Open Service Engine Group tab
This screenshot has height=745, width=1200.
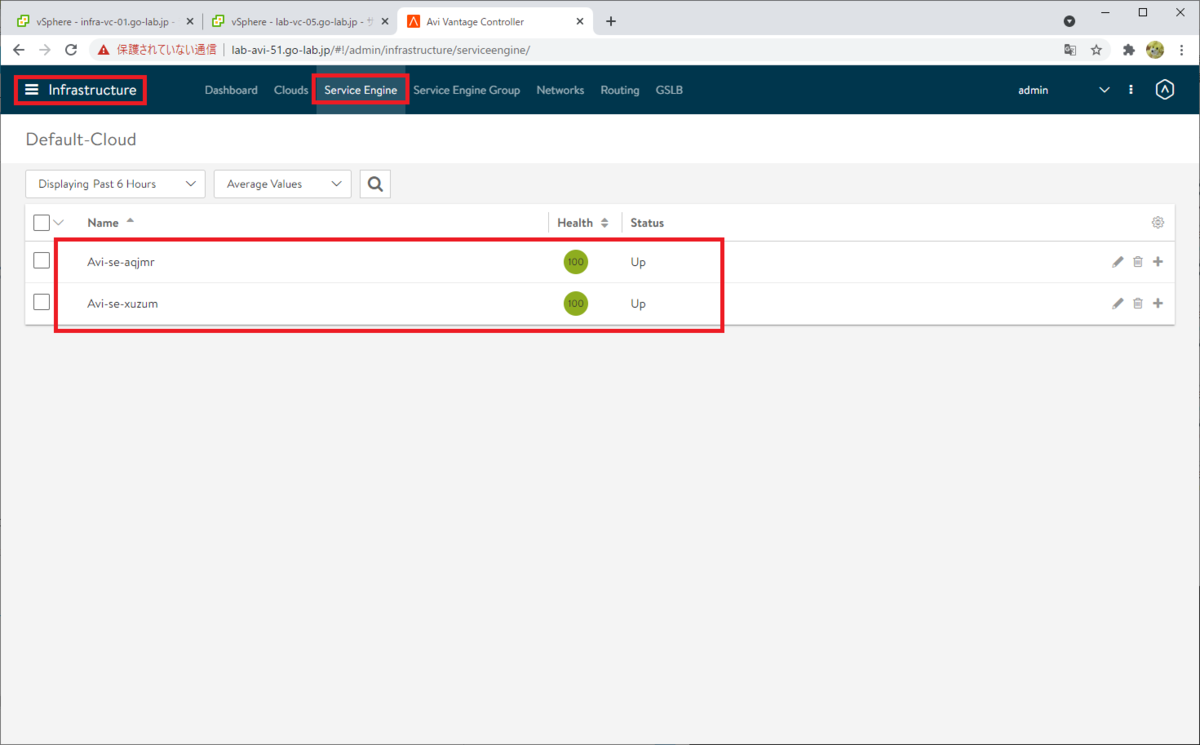coord(466,90)
